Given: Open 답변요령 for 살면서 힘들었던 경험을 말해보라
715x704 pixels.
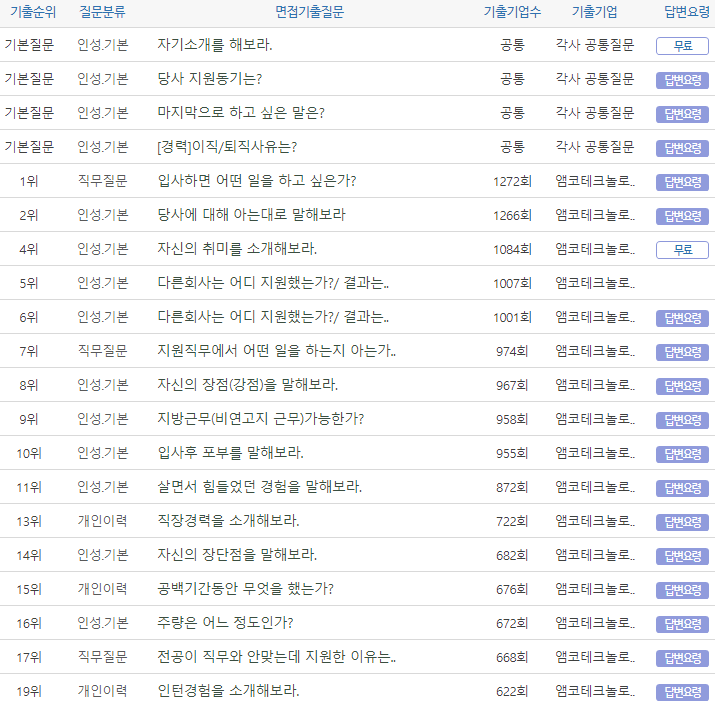Looking at the screenshot, I should (682, 488).
